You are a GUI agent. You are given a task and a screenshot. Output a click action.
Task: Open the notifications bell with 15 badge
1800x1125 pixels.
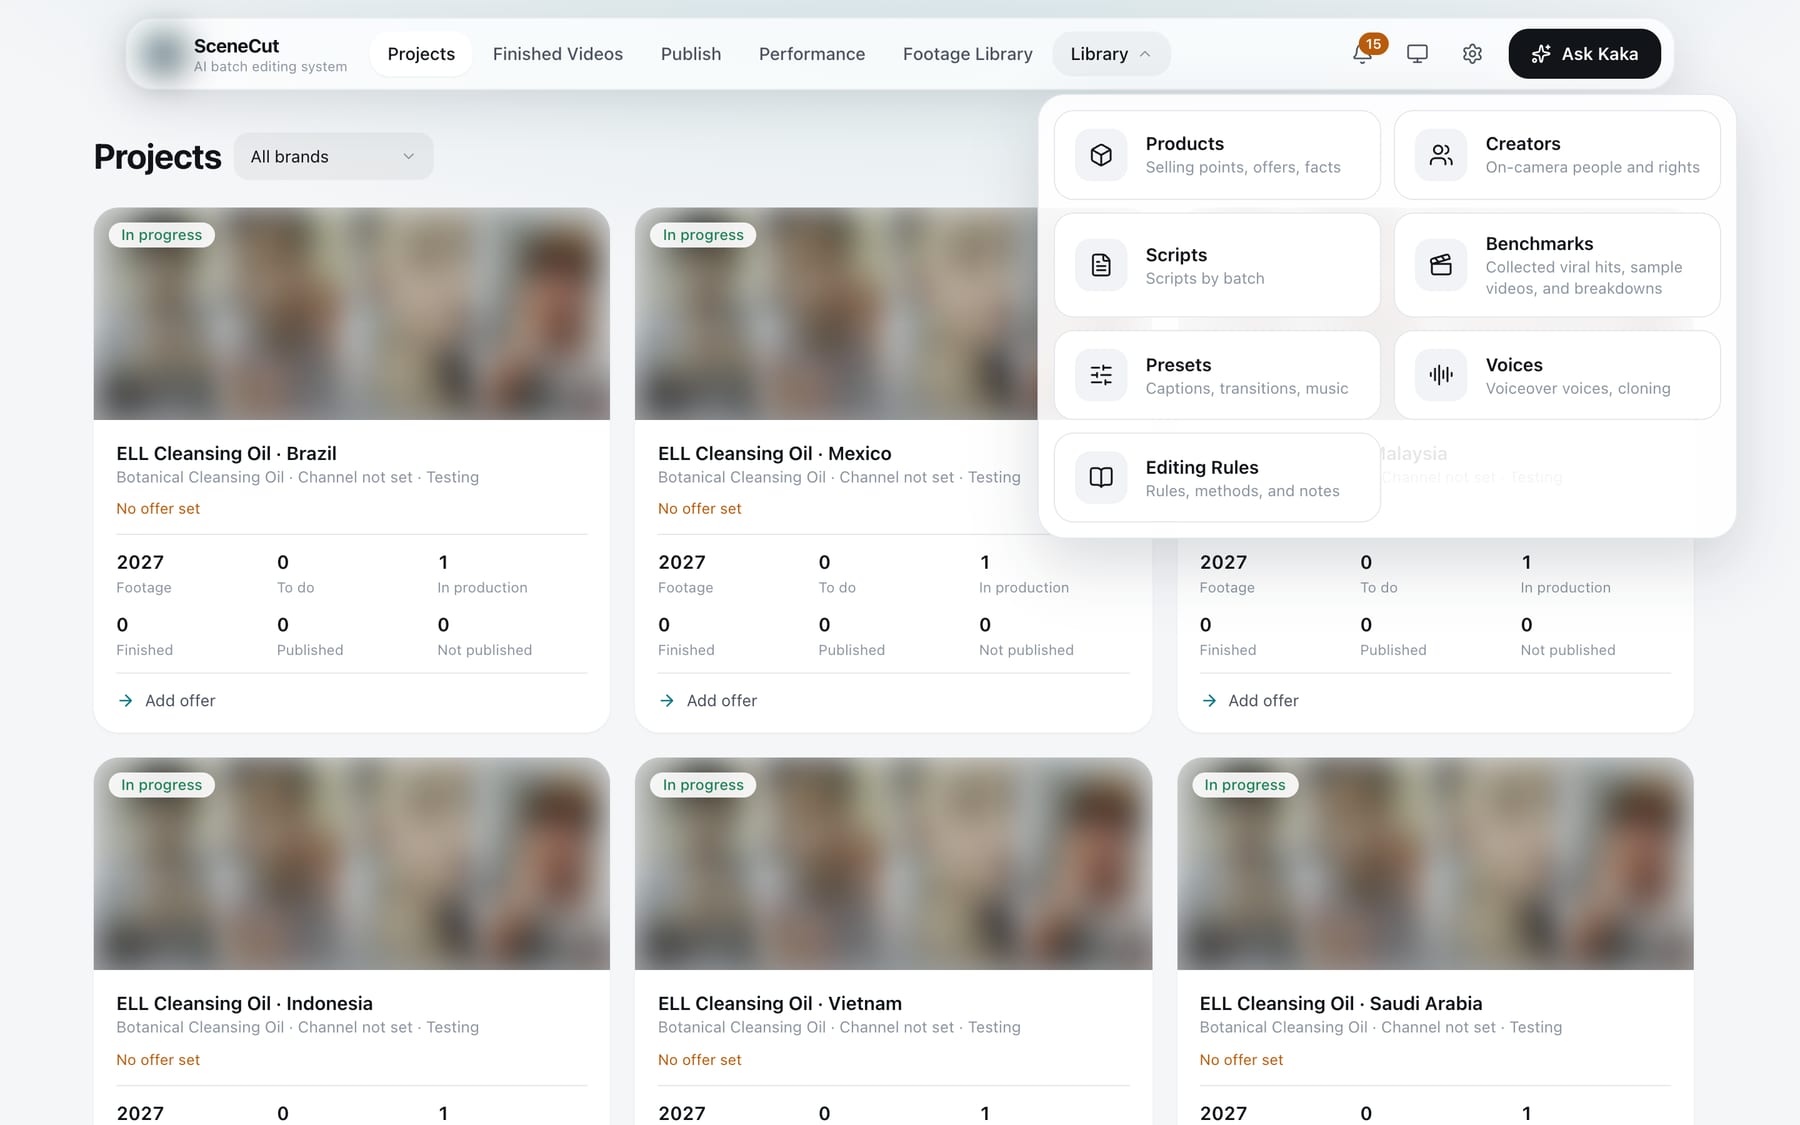[x=1363, y=53]
